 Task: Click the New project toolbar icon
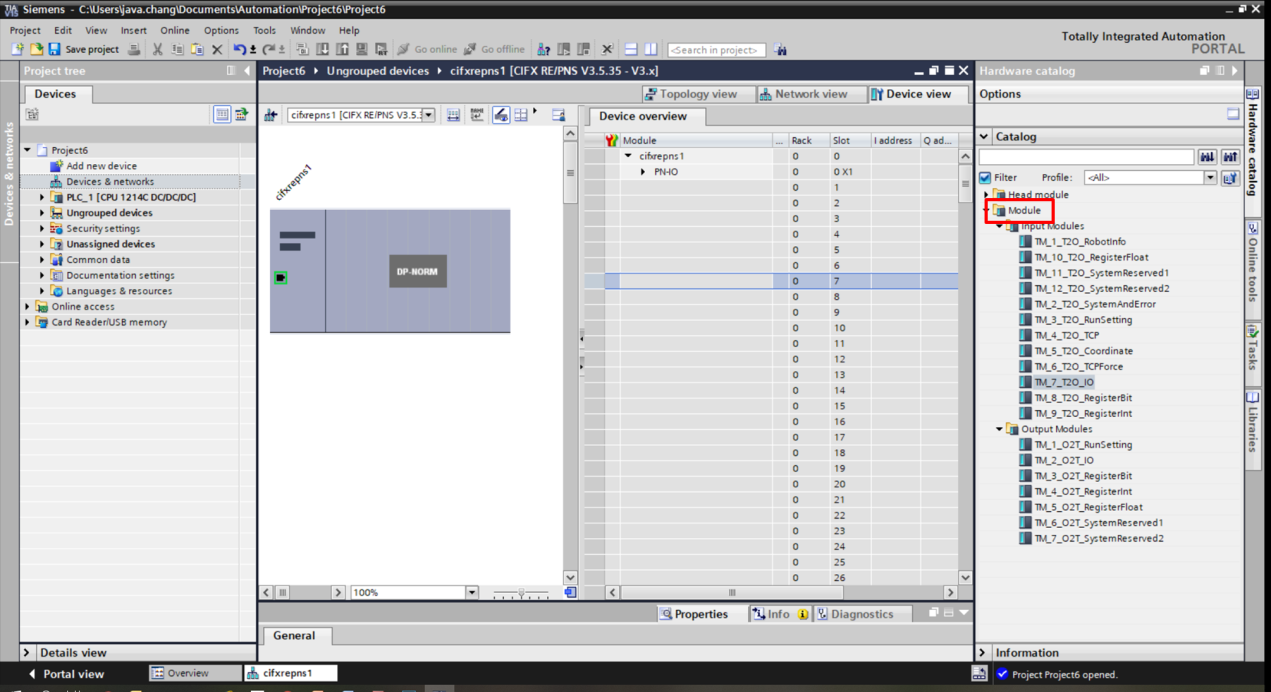18,49
